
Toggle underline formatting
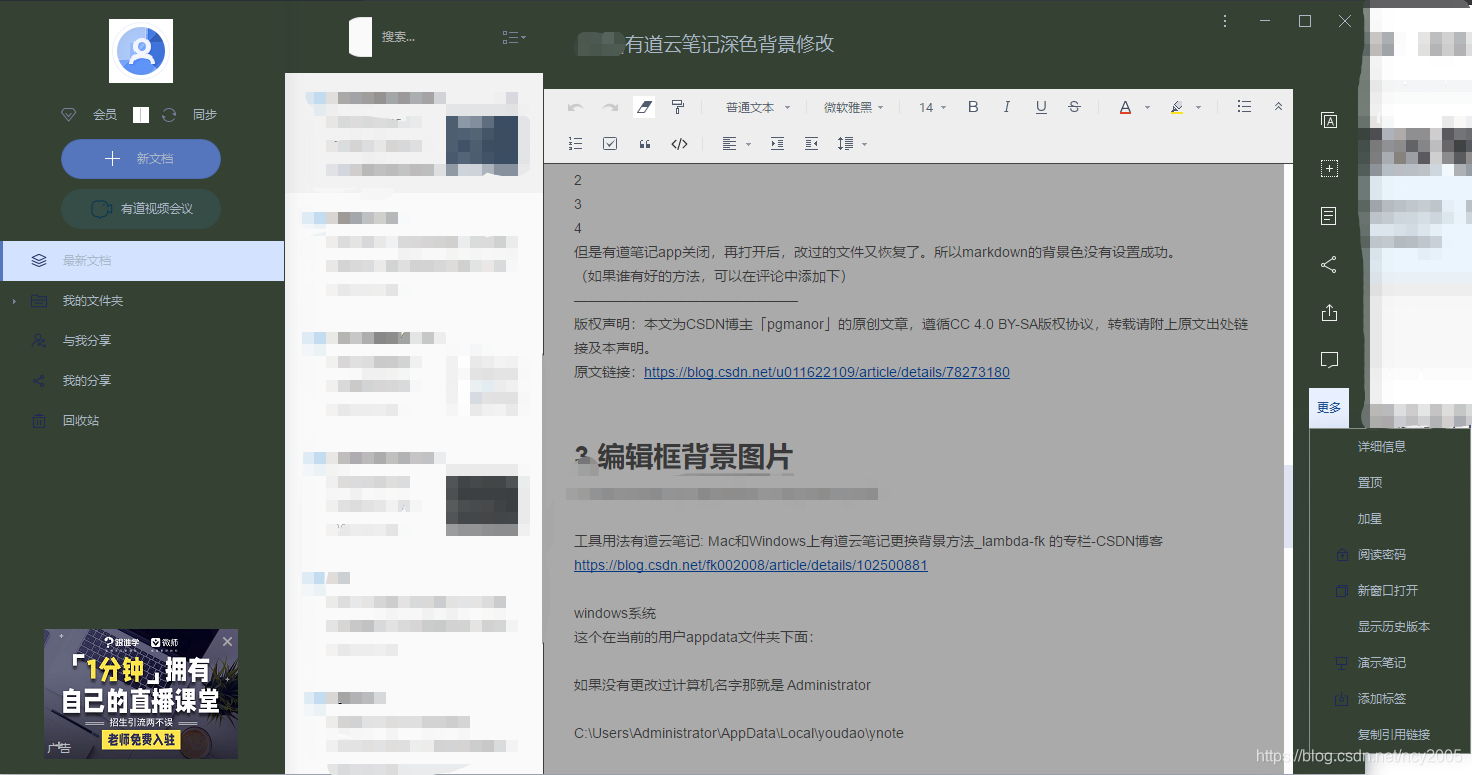coord(1040,106)
